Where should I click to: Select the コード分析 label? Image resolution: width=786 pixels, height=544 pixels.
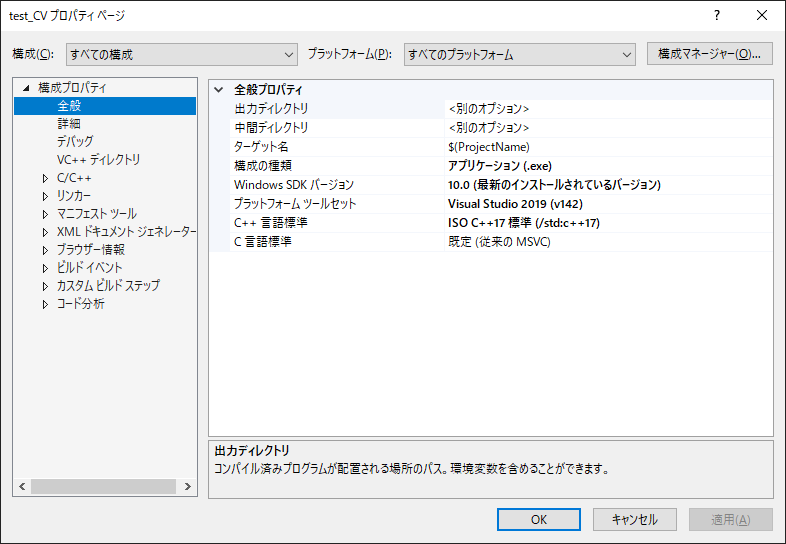(81, 303)
